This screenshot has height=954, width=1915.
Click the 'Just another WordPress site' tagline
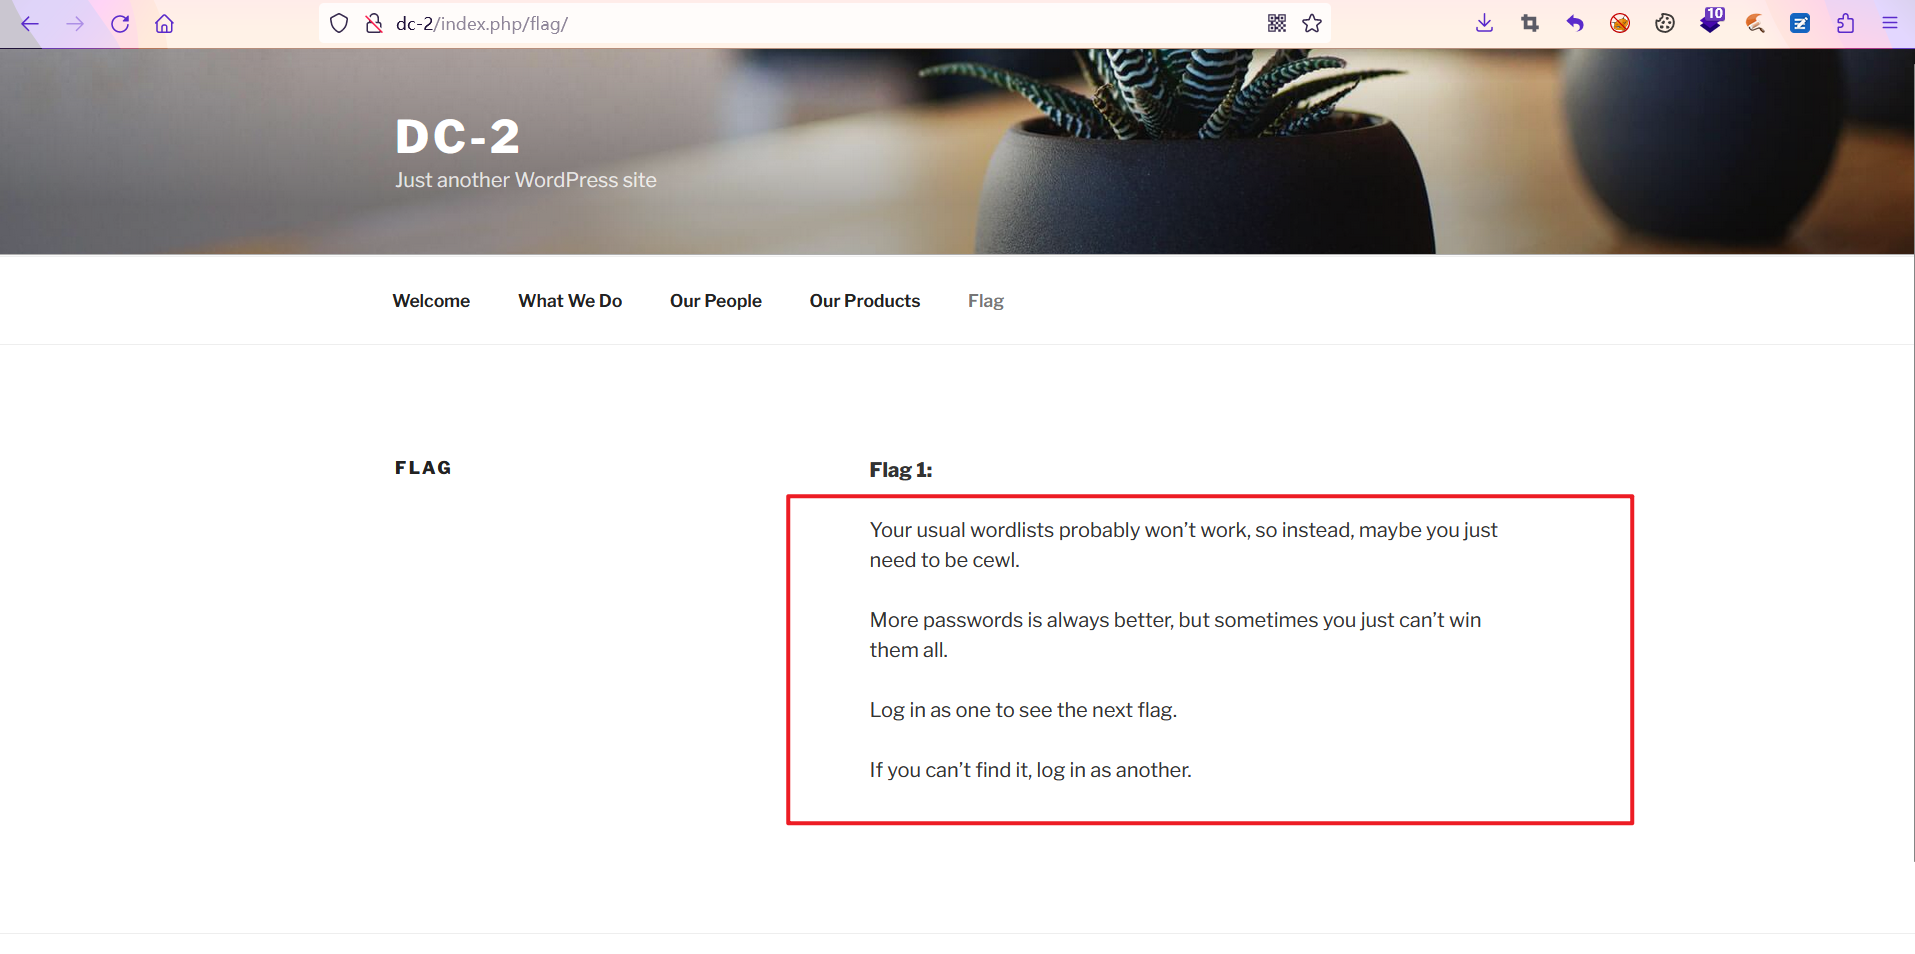tap(526, 180)
